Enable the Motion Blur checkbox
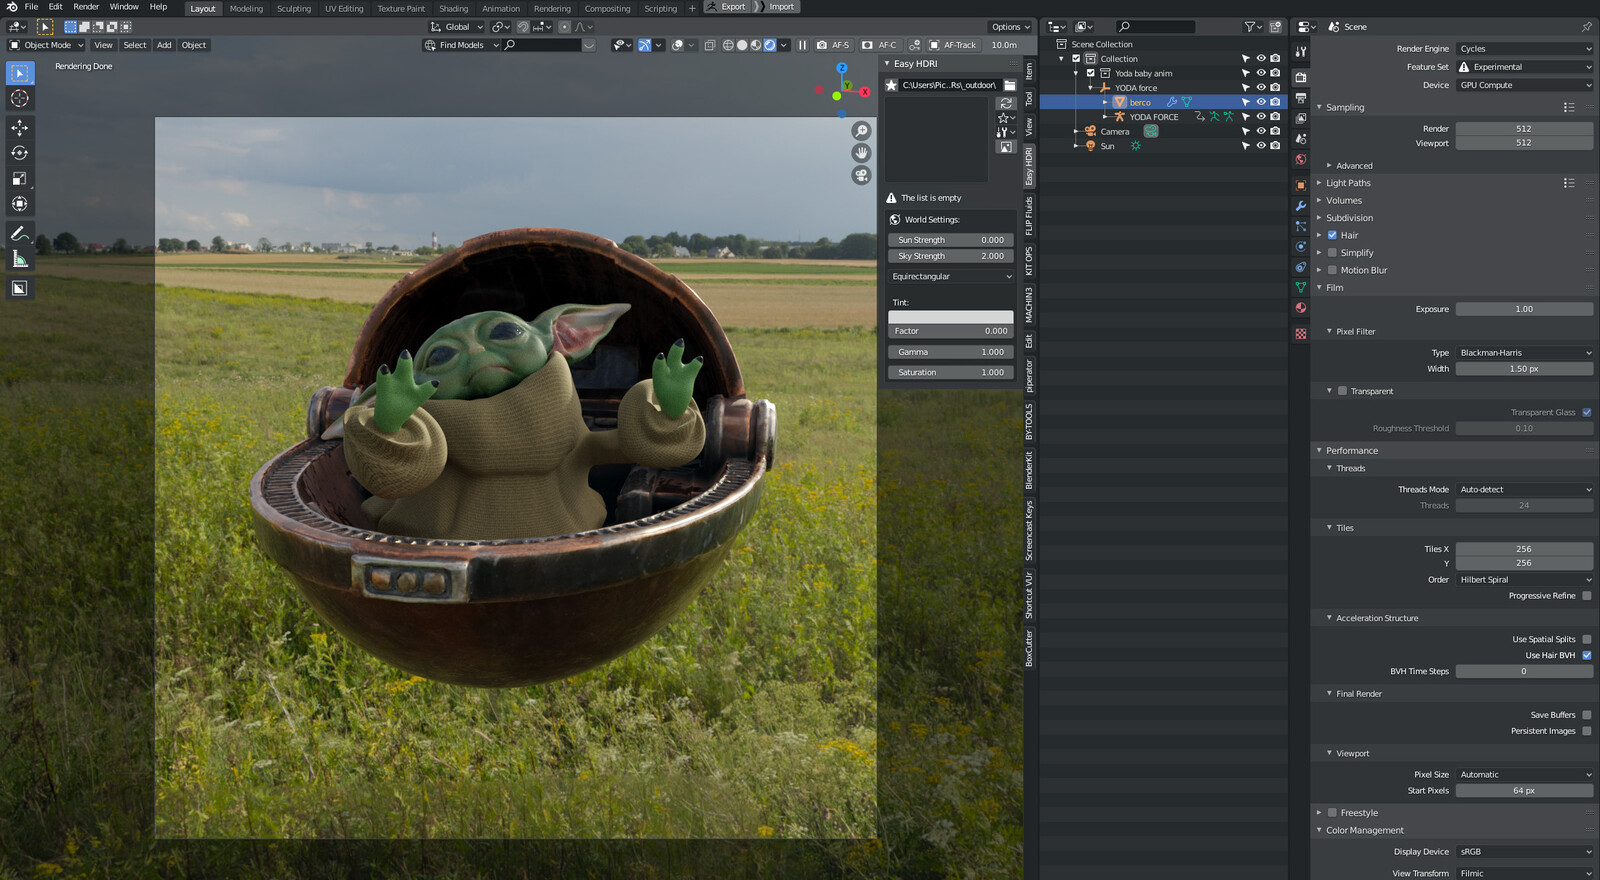Screen dimensions: 1600x880 [x=1332, y=270]
